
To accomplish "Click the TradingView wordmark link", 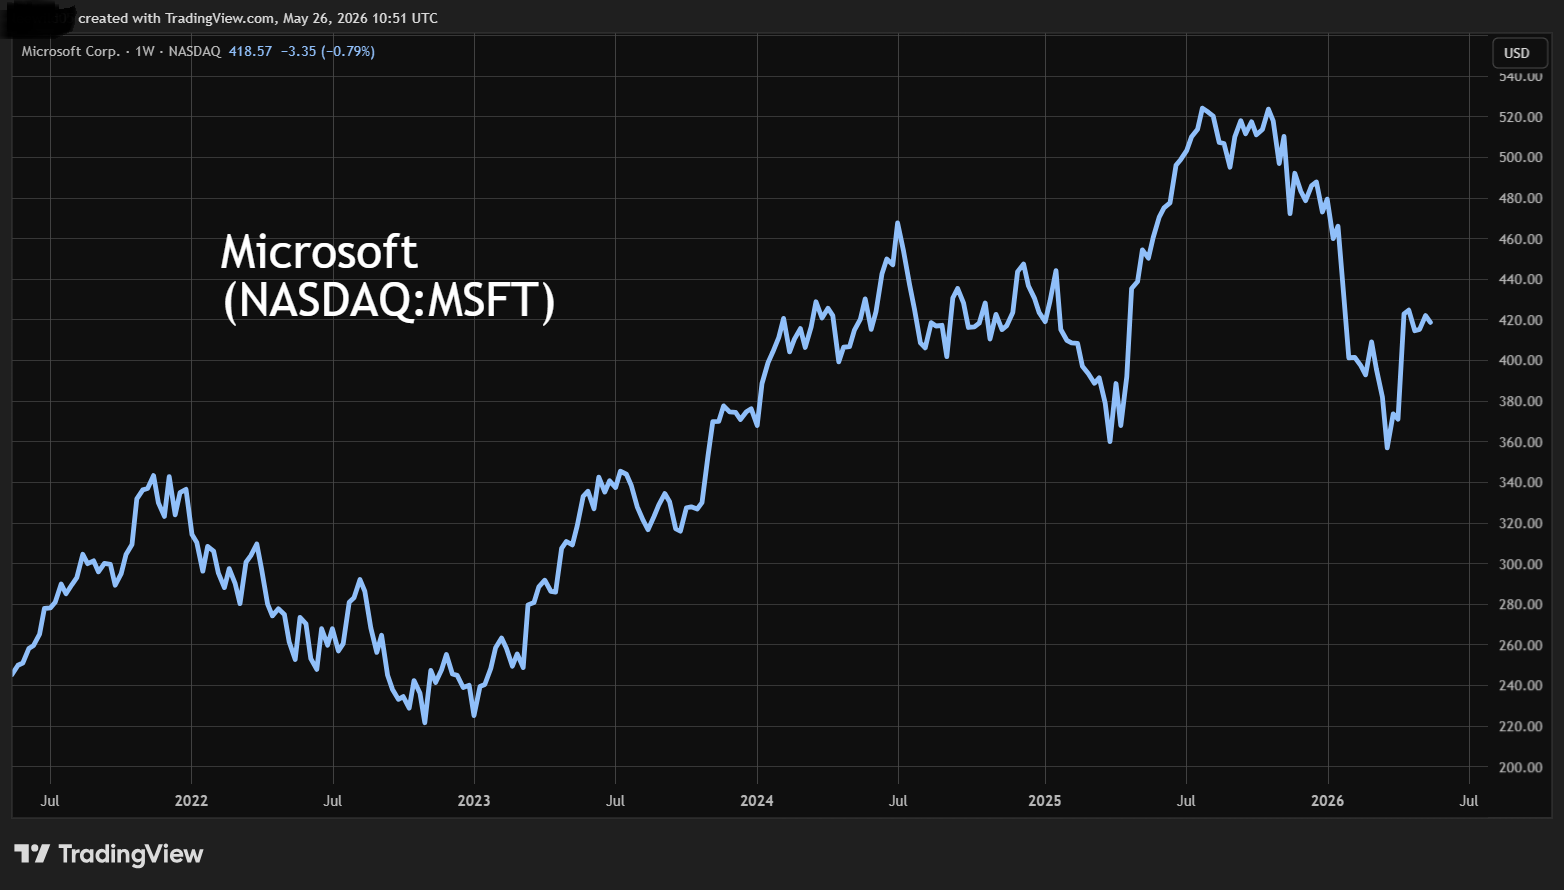I will (x=131, y=854).
